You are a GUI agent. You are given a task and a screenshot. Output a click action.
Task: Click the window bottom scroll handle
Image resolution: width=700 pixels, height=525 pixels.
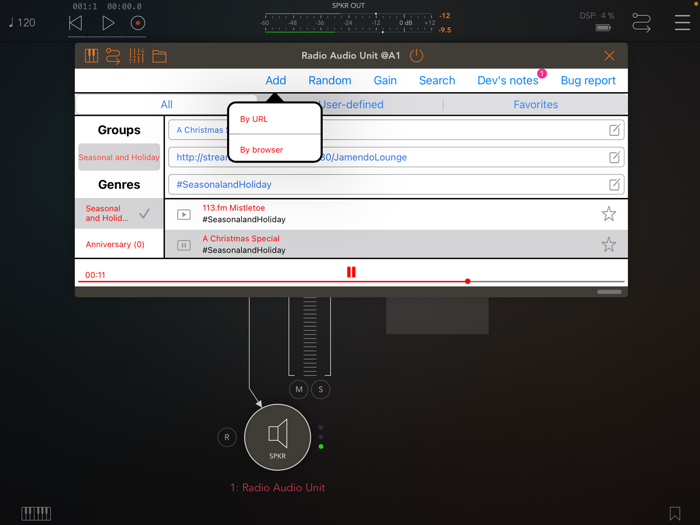pos(609,292)
